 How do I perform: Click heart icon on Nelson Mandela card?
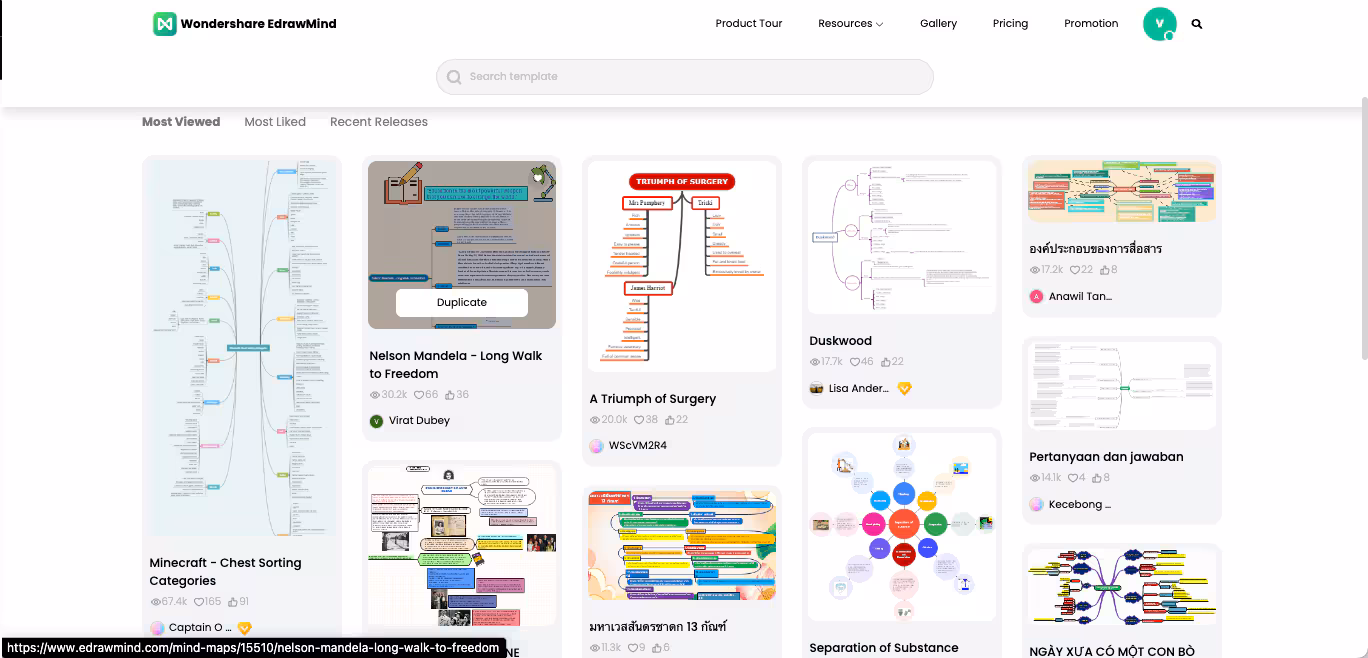coord(418,395)
